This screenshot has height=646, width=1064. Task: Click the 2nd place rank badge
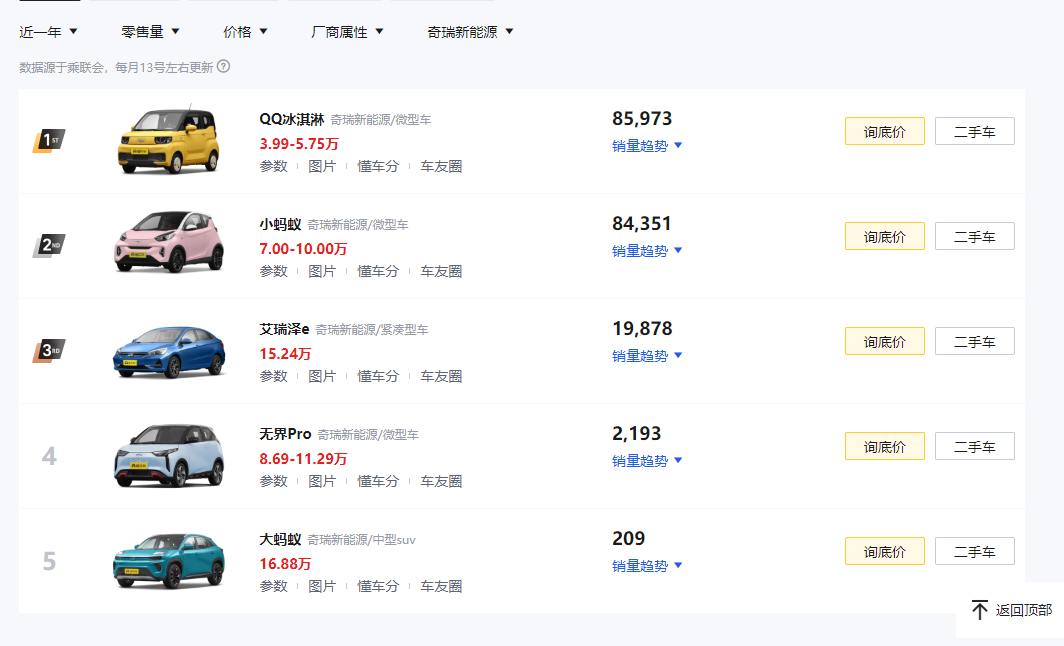[48, 246]
